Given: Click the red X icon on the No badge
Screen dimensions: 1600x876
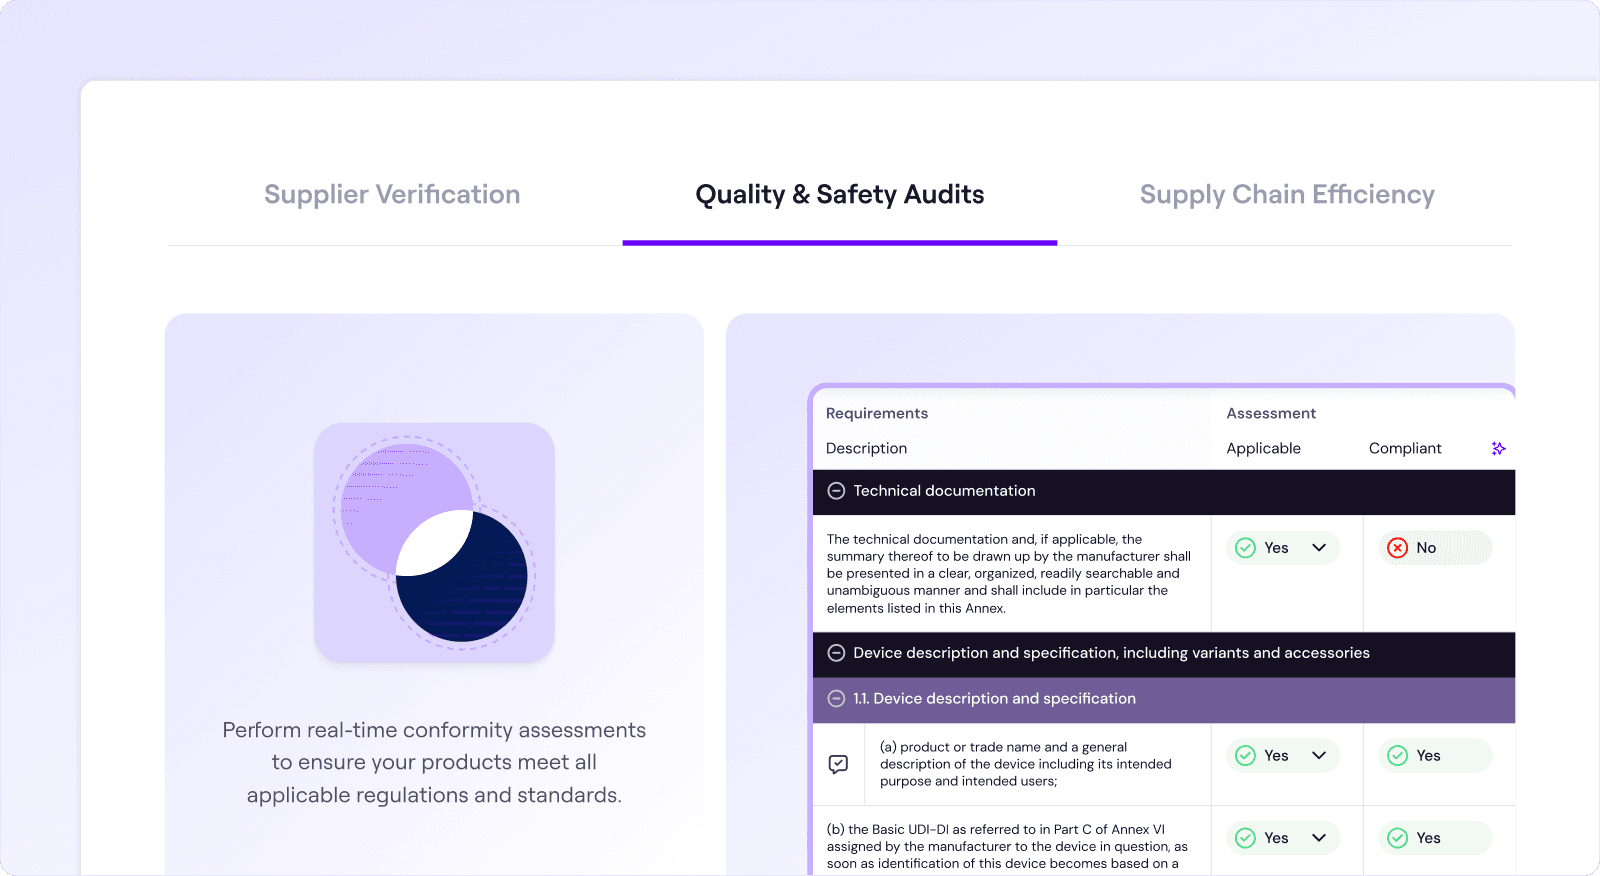Looking at the screenshot, I should pyautogui.click(x=1397, y=548).
